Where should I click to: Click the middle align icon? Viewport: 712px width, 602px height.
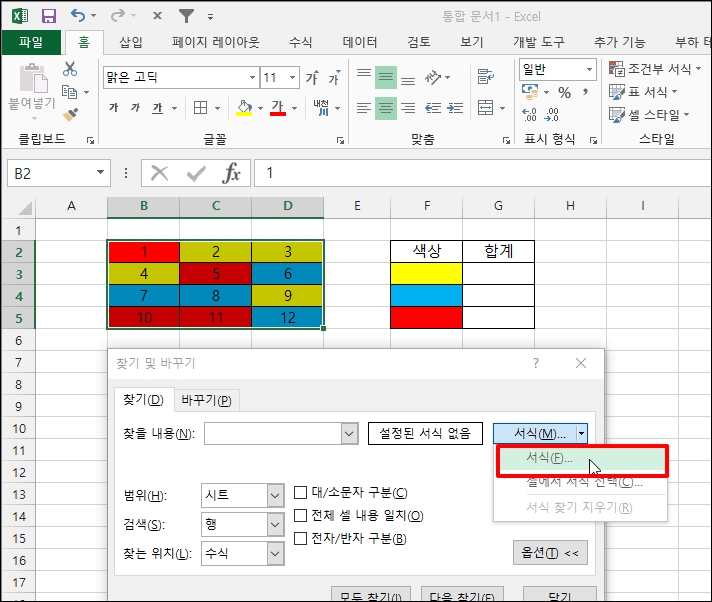[386, 78]
